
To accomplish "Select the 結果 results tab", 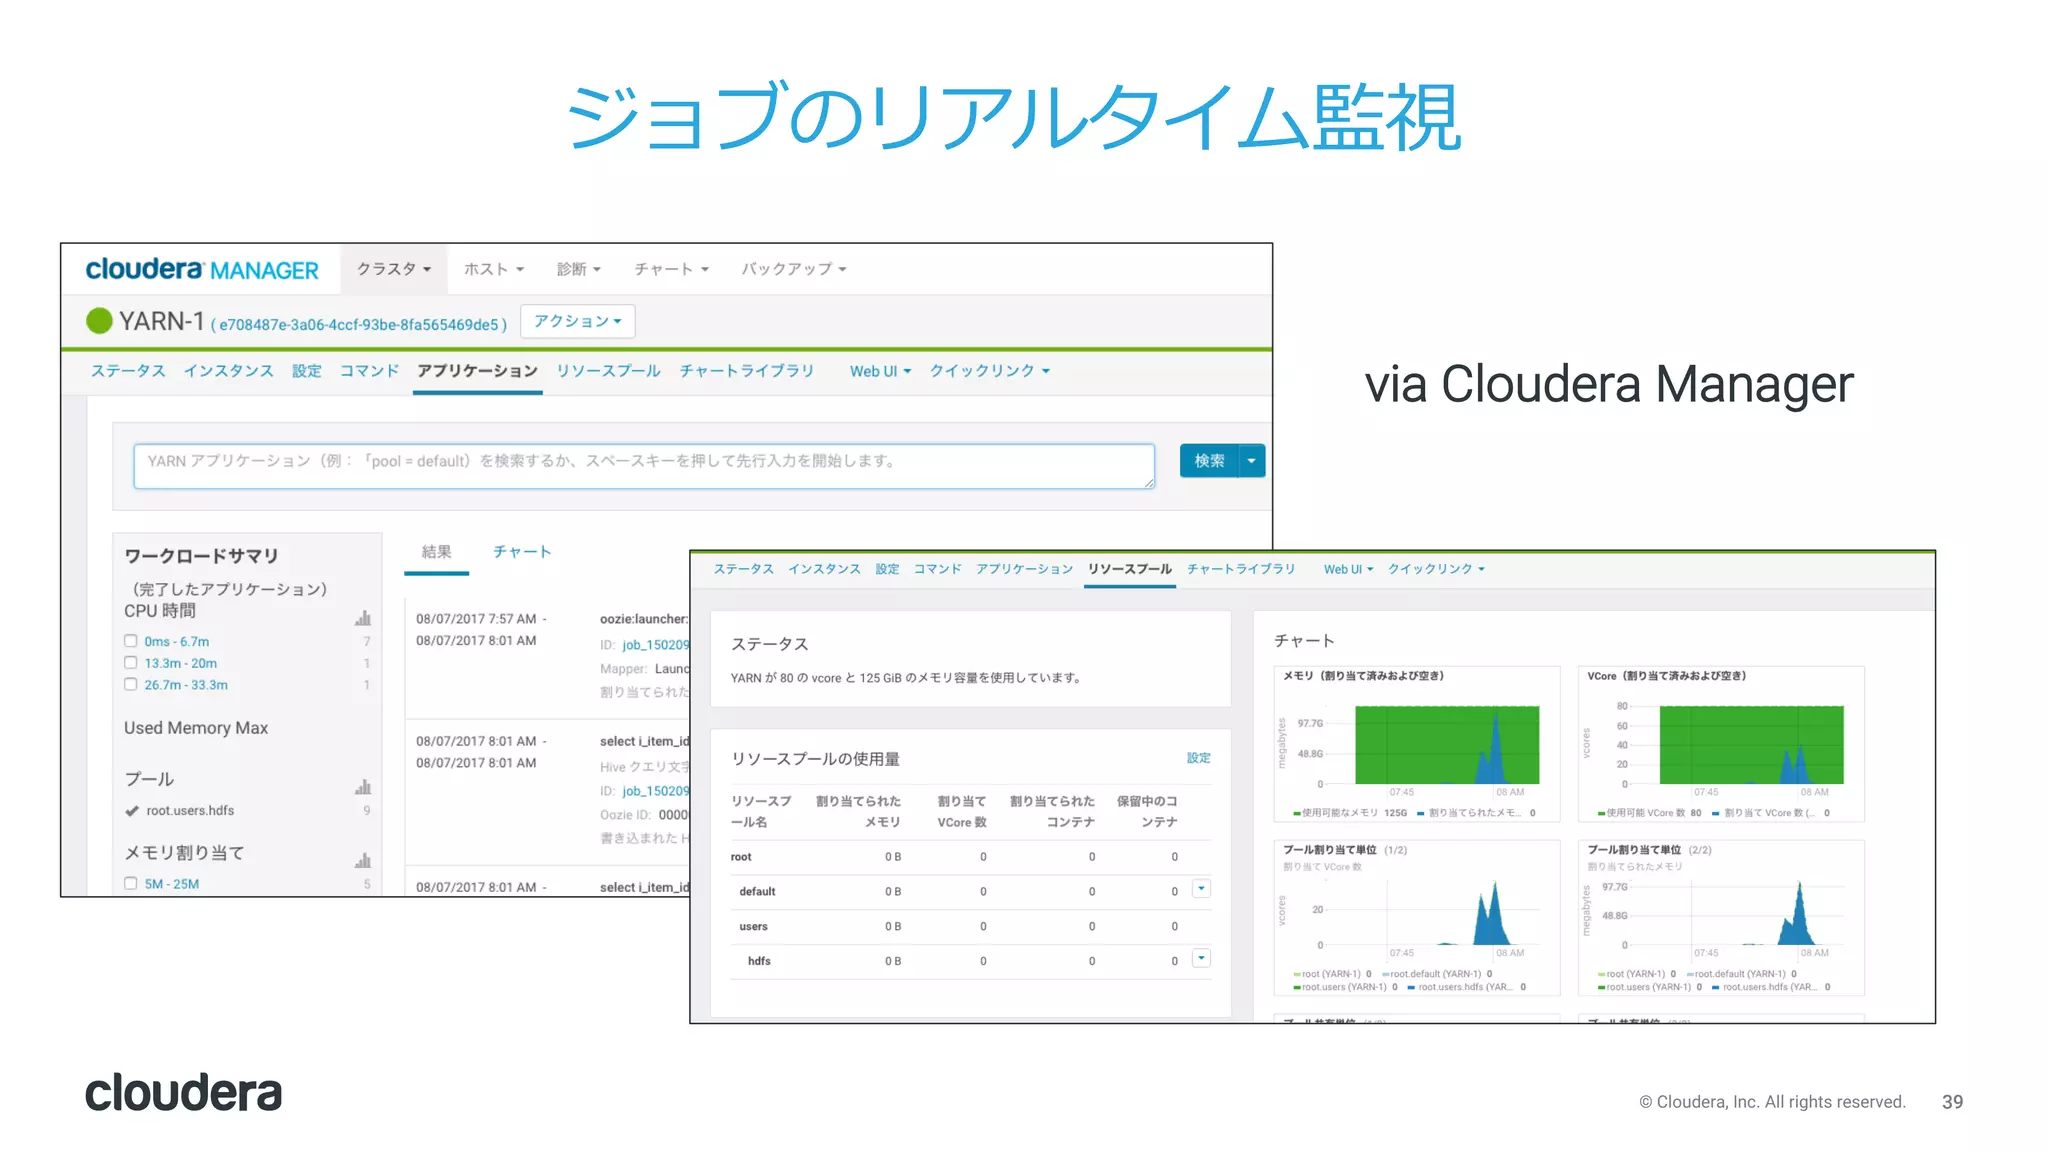I will (x=436, y=552).
